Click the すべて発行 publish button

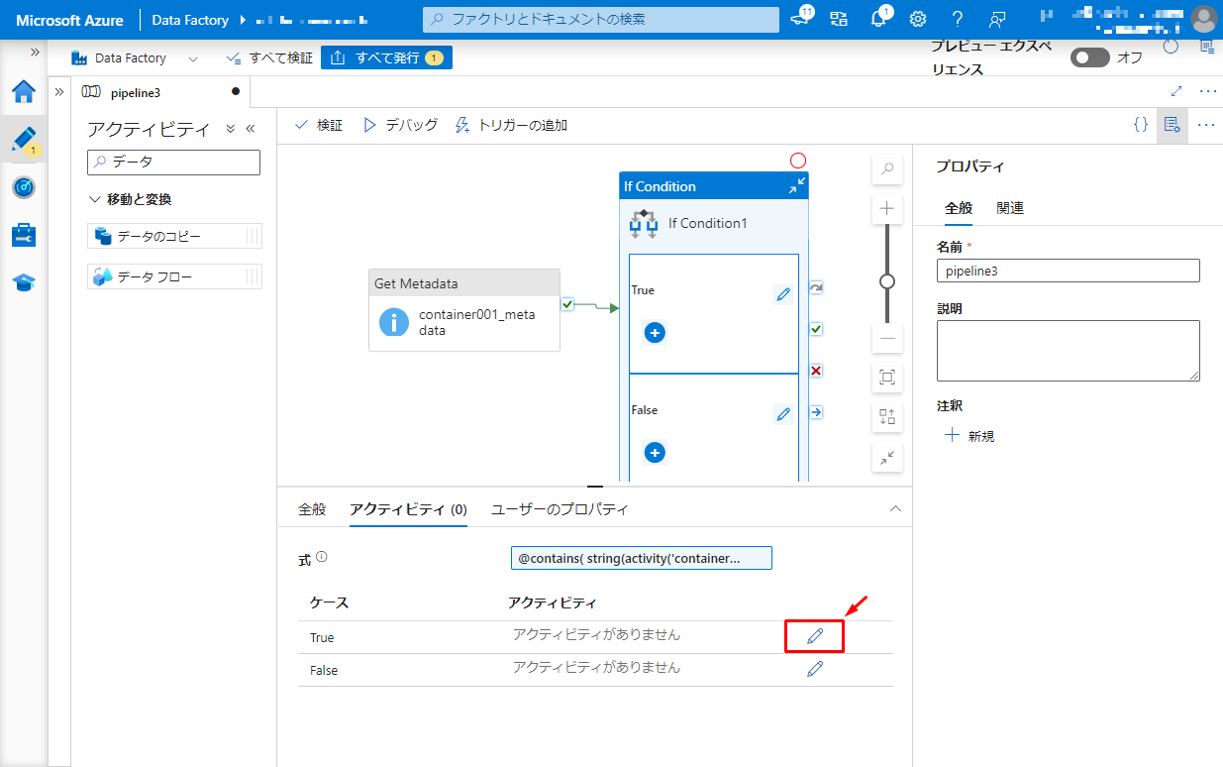click(x=386, y=58)
